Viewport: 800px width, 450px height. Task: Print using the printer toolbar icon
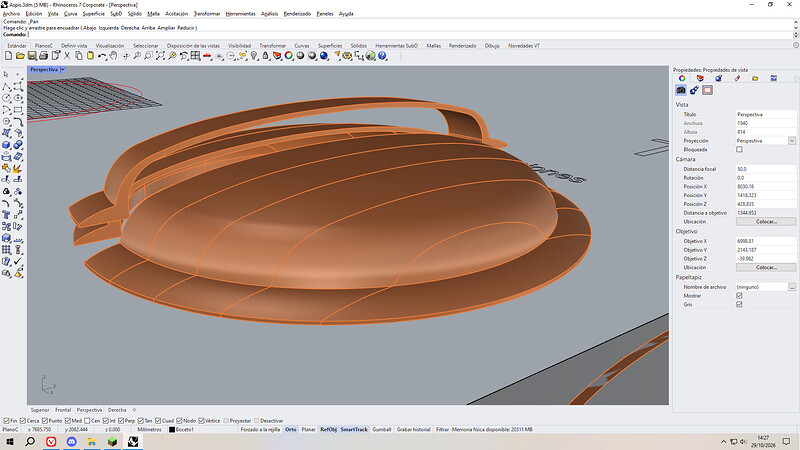[x=43, y=56]
